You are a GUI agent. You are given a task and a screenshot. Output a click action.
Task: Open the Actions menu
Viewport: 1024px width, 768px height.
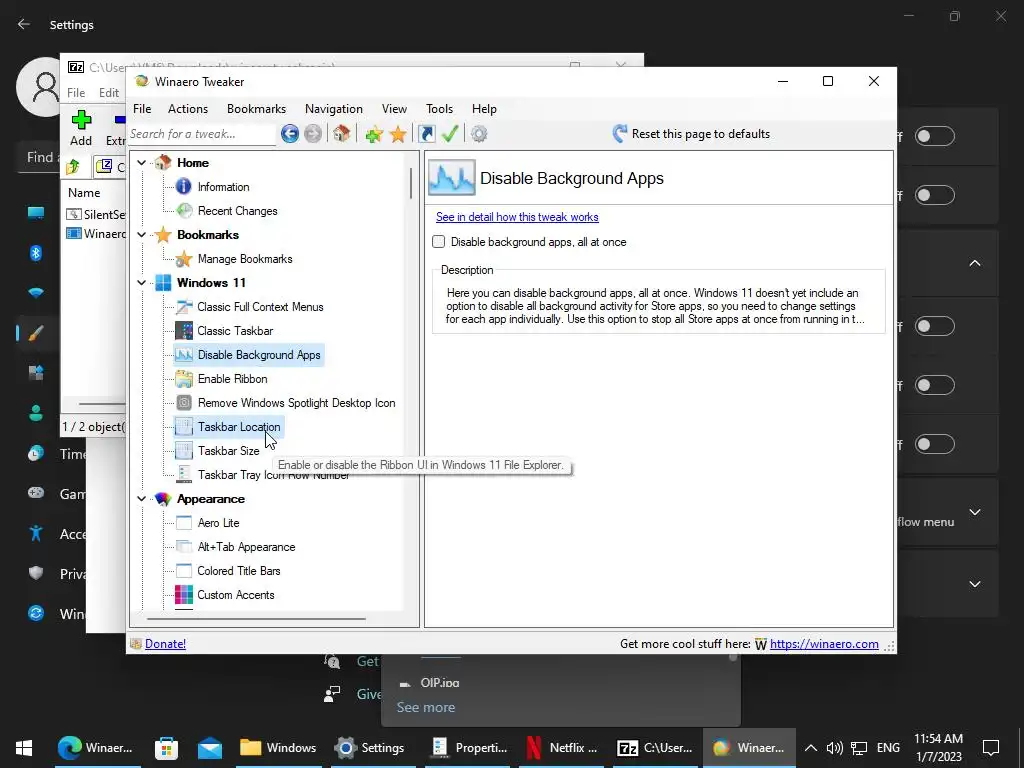187,109
